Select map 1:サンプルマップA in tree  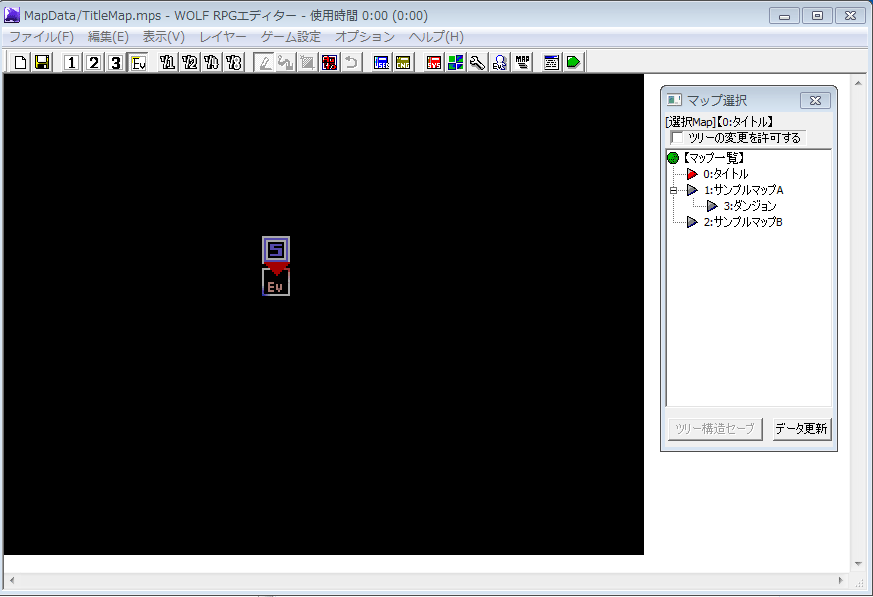pyautogui.click(x=743, y=190)
